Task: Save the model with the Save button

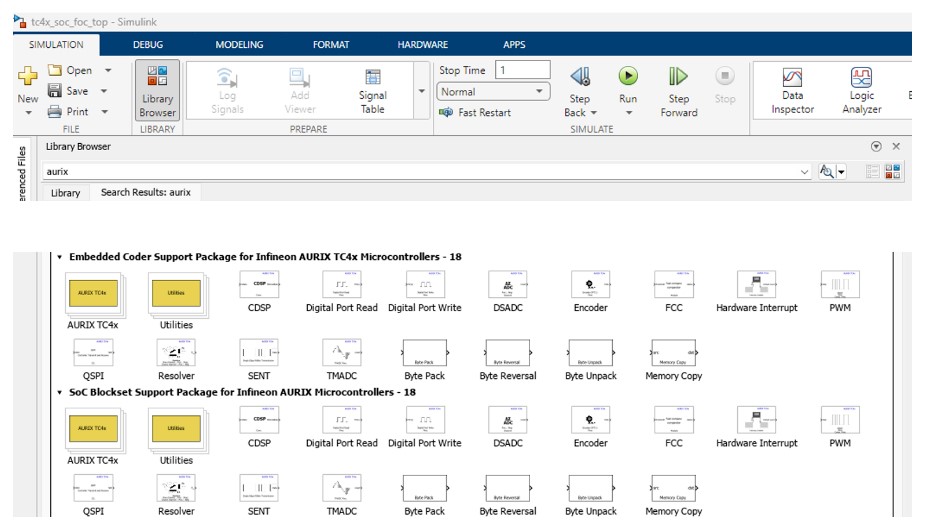Action: pyautogui.click(x=69, y=91)
